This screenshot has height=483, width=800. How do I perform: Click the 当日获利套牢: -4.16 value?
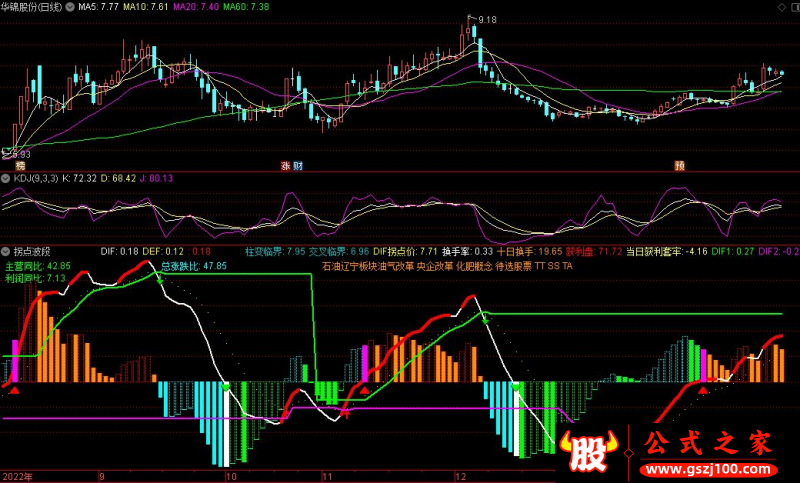[x=667, y=251]
